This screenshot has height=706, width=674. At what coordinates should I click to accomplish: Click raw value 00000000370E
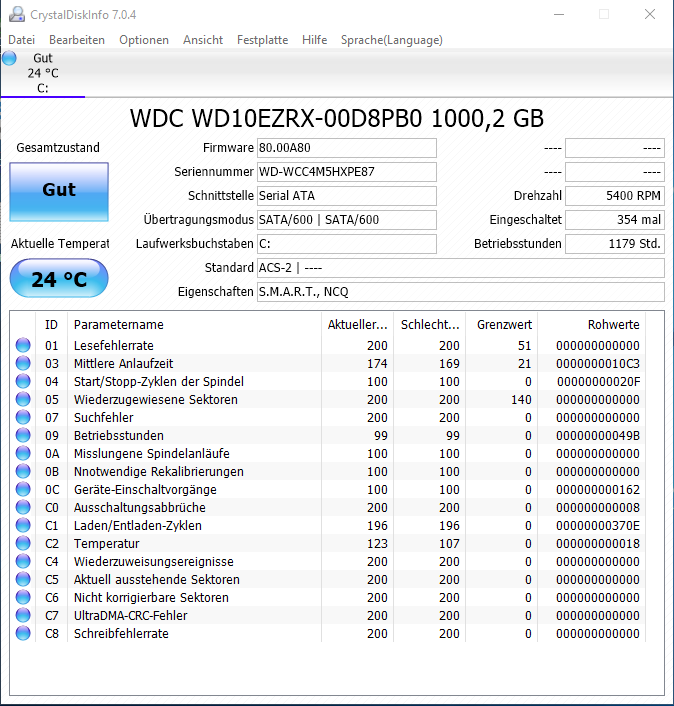coord(597,525)
